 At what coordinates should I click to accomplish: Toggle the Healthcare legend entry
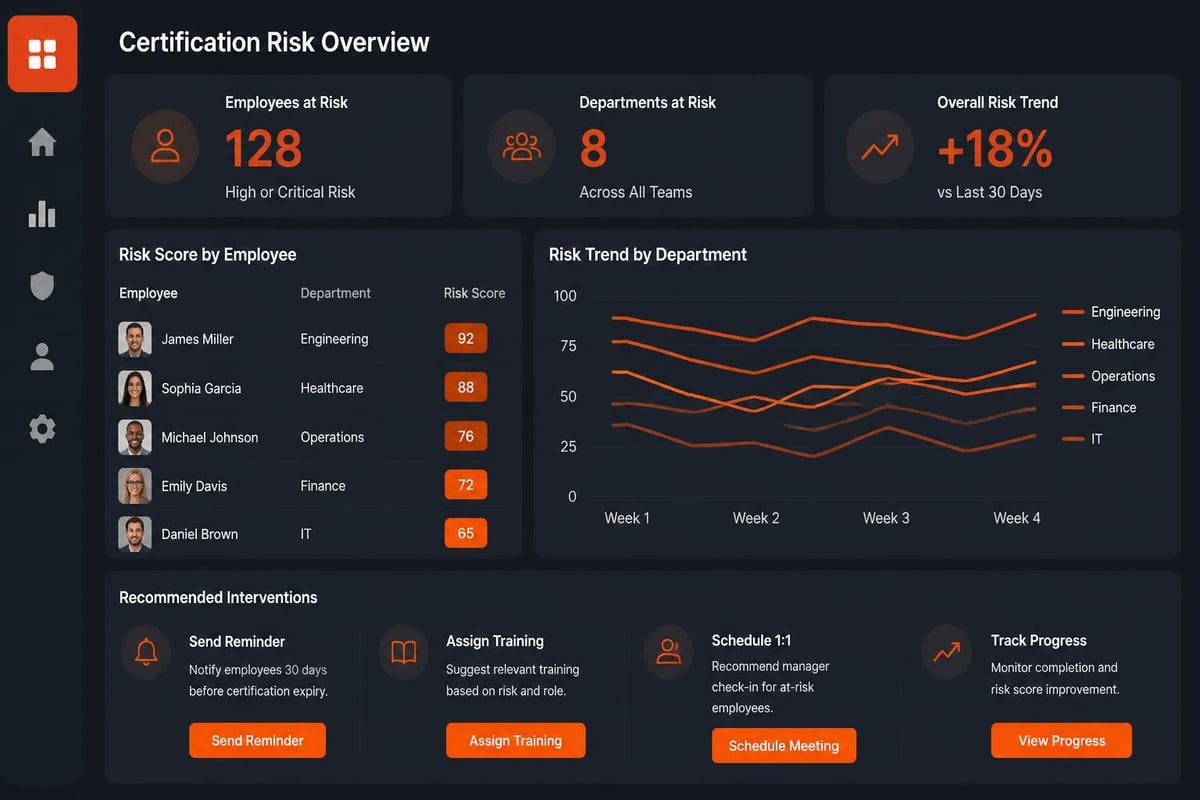pyautogui.click(x=1108, y=344)
